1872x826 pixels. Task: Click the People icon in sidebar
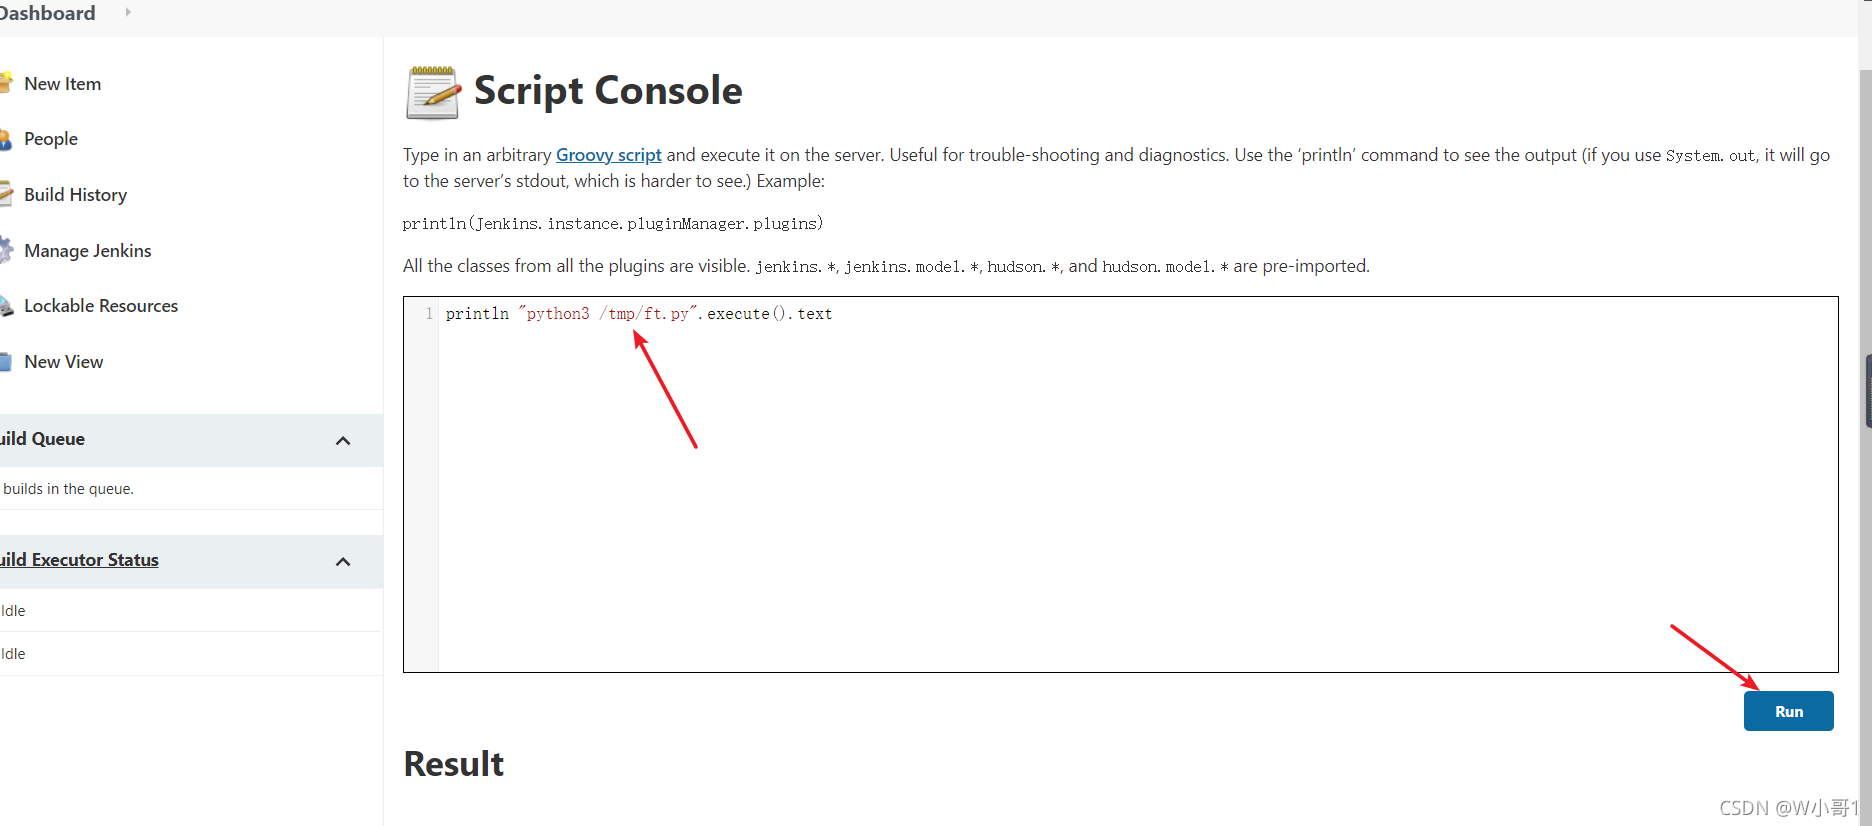(x=5, y=139)
